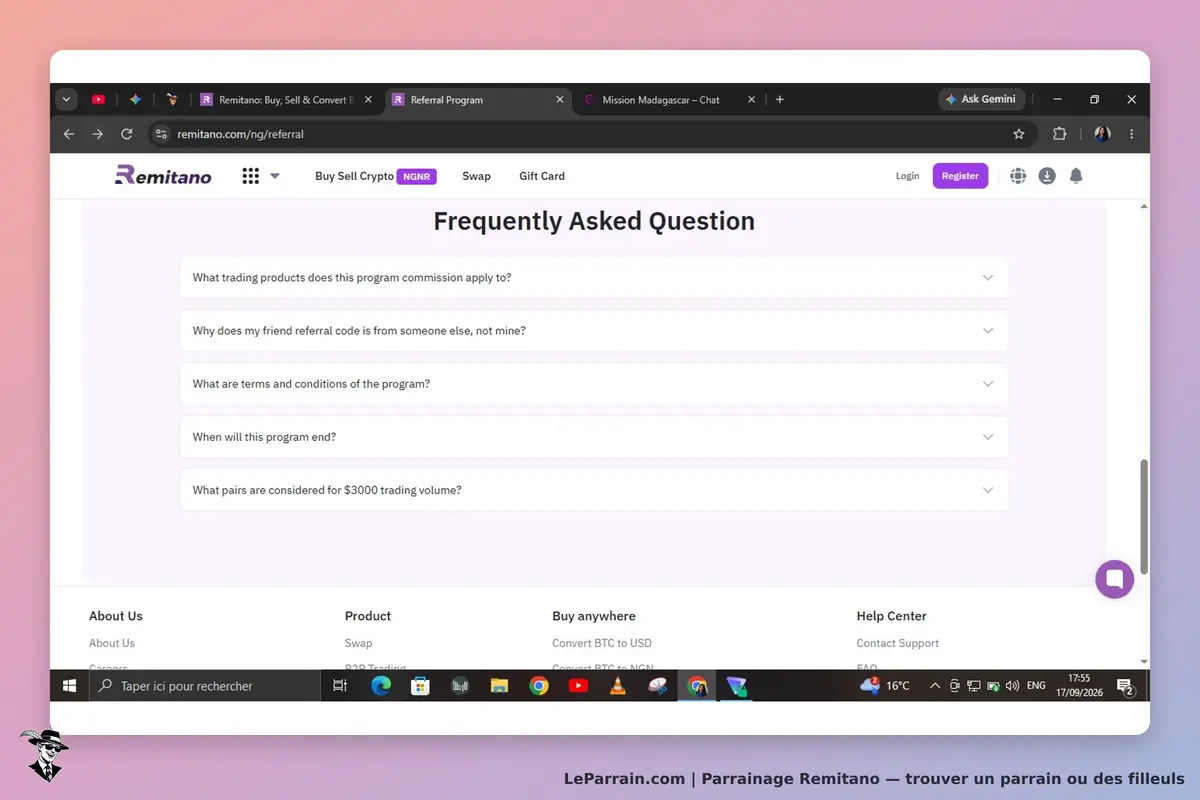Image resolution: width=1200 pixels, height=800 pixels.
Task: Open the Chrome profile avatar
Action: [1102, 134]
